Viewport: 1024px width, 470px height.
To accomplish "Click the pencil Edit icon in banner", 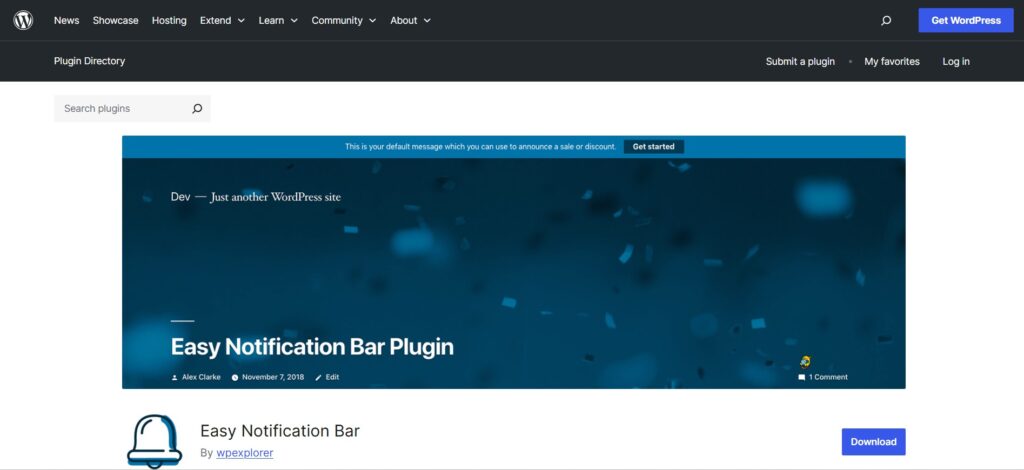I will click(x=319, y=377).
